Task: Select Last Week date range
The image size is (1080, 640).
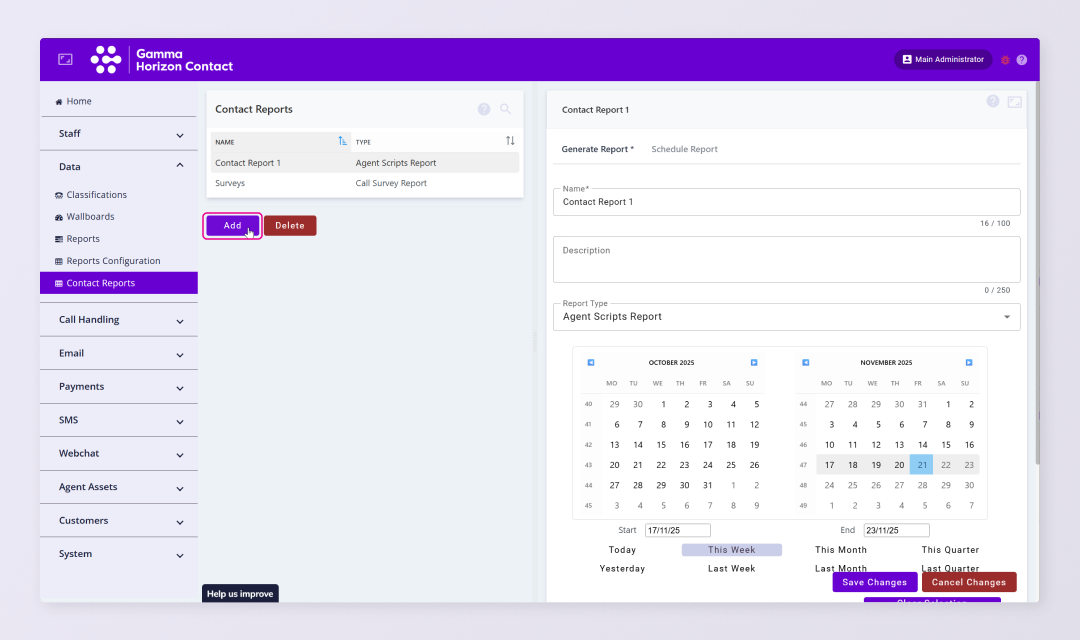Action: point(731,569)
